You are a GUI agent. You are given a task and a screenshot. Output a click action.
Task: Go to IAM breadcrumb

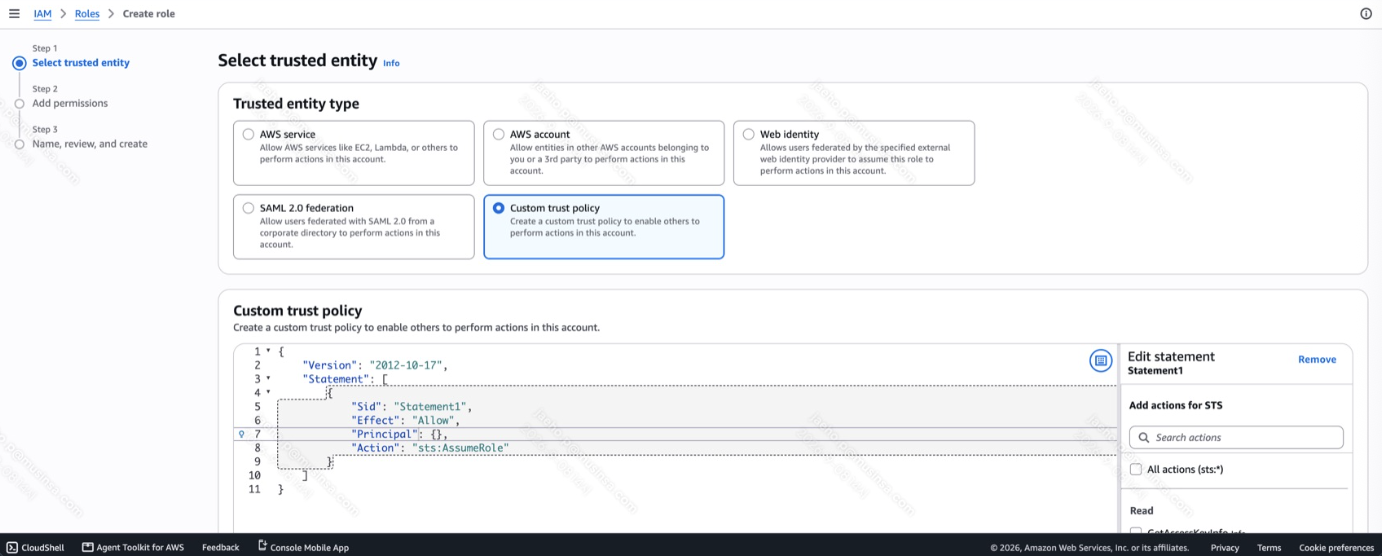42,14
